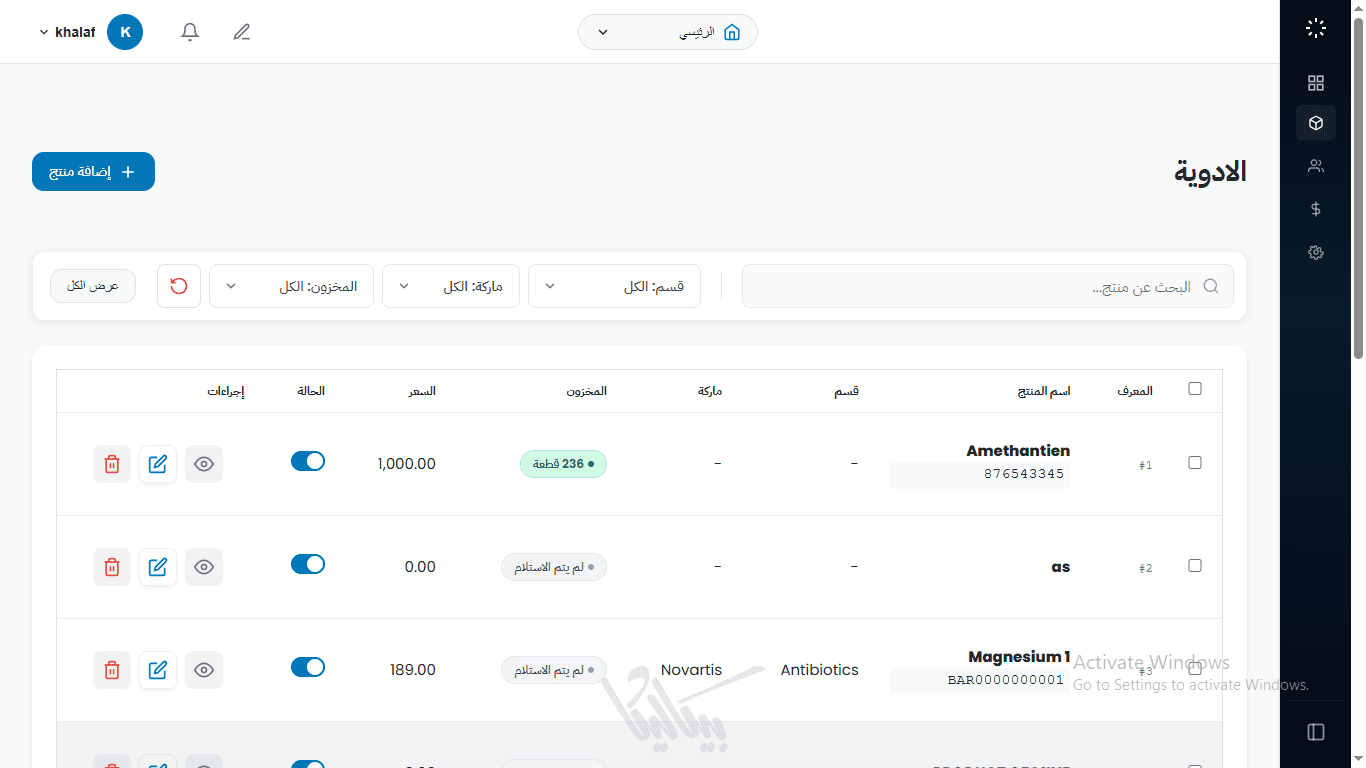1366x768 pixels.
Task: Open the الرئيسي branch selector
Action: point(667,32)
